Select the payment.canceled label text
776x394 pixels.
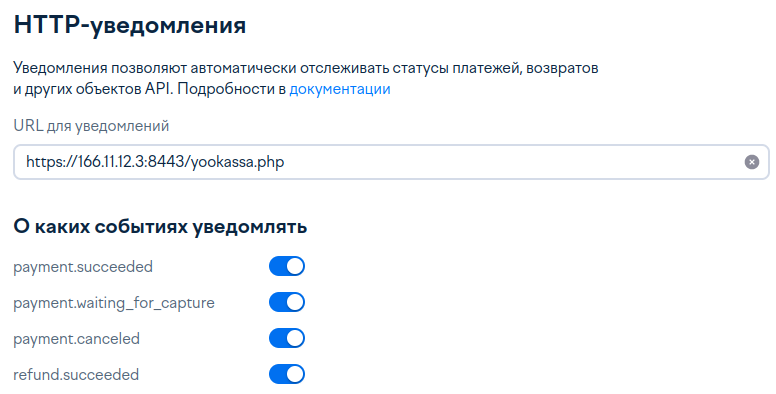[x=76, y=339]
